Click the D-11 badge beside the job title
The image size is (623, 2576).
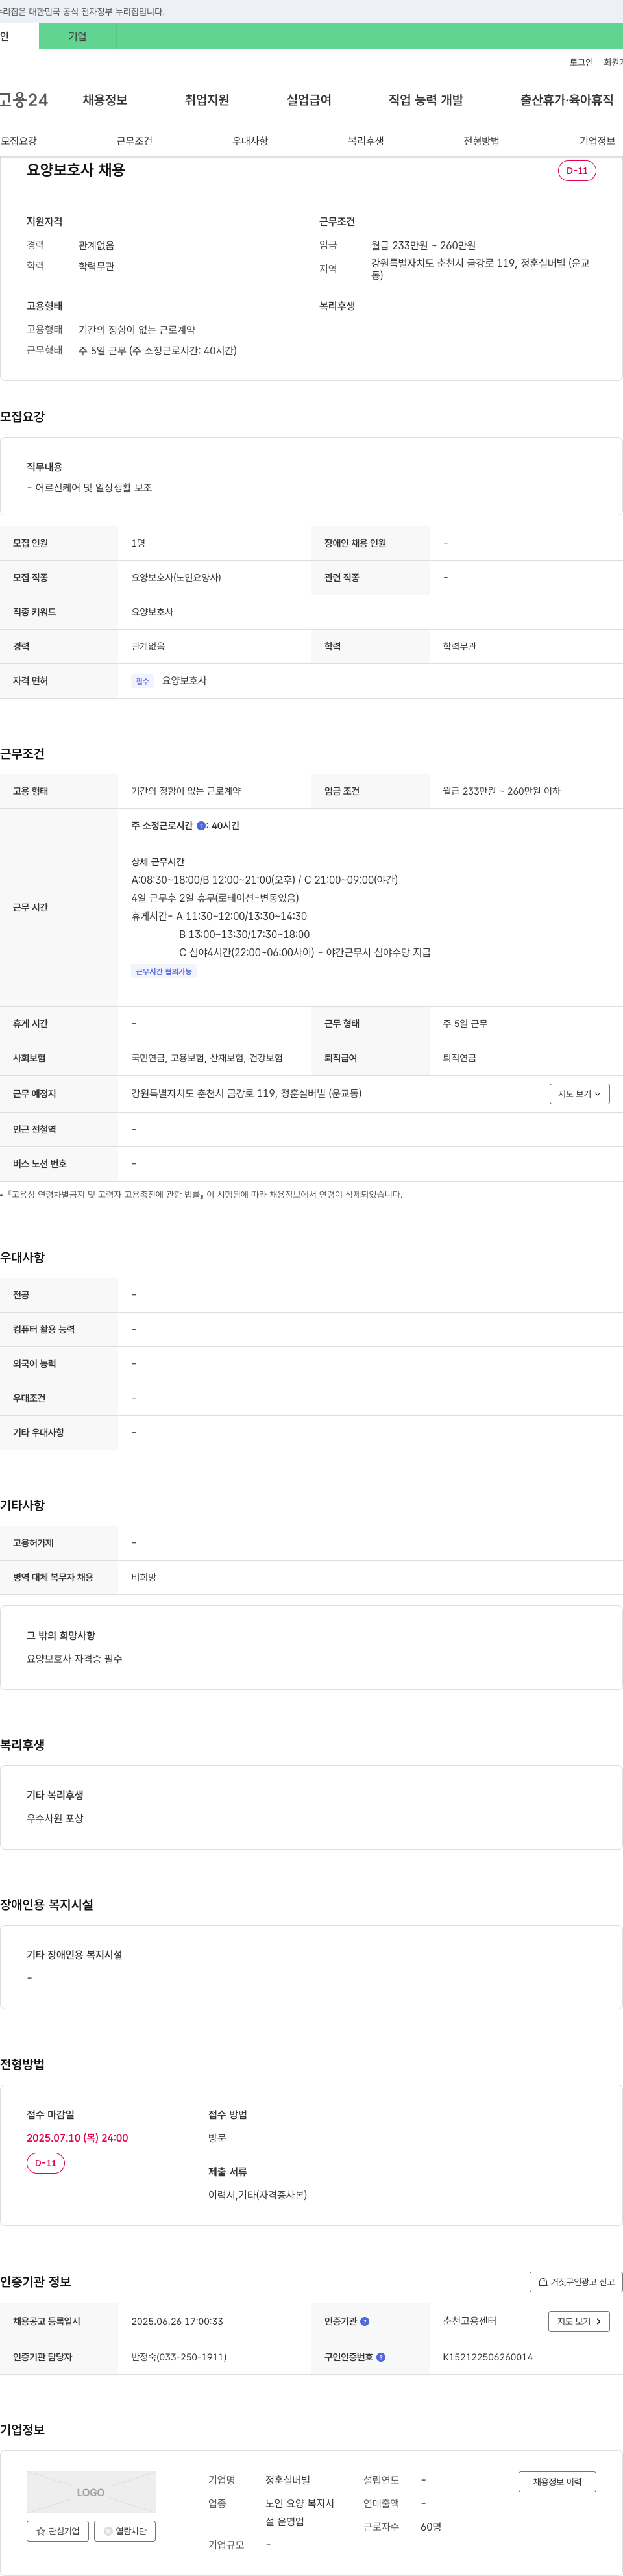pos(577,171)
